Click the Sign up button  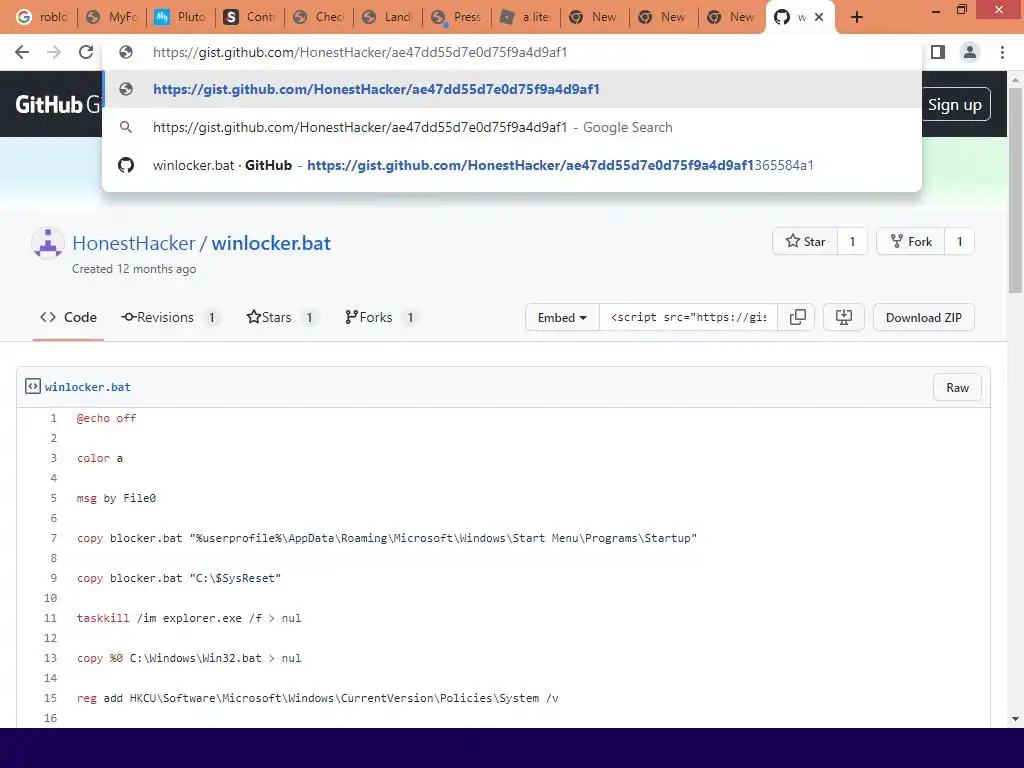click(x=955, y=104)
